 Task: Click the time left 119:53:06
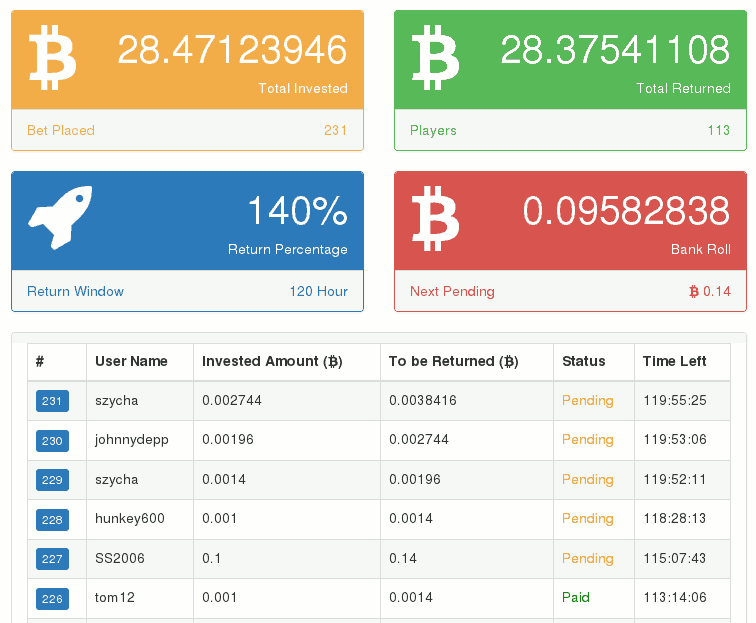pos(675,440)
